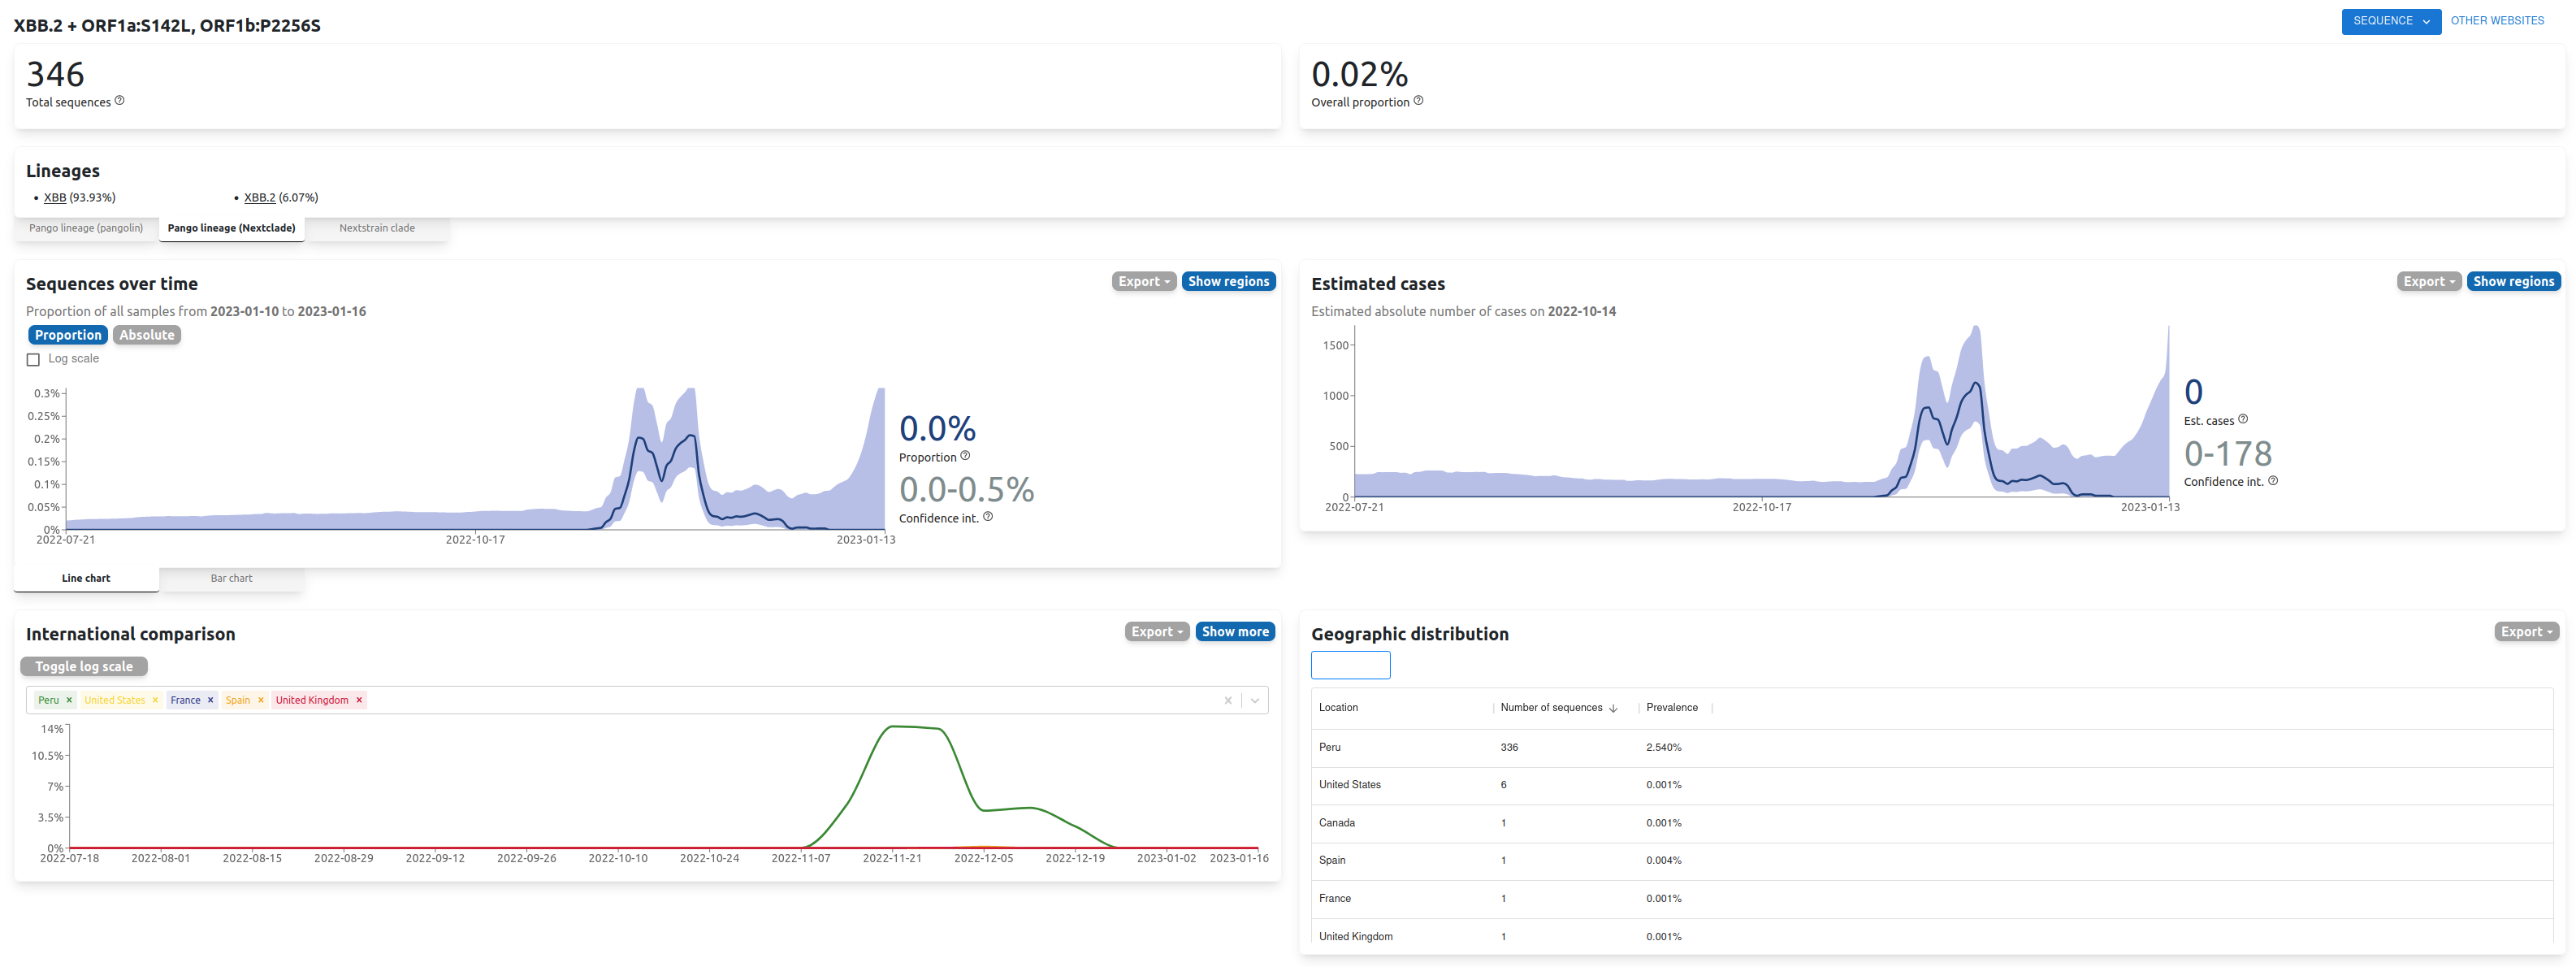Open Export dropdown in Sequences over time
2576x967 pixels.
click(1143, 281)
